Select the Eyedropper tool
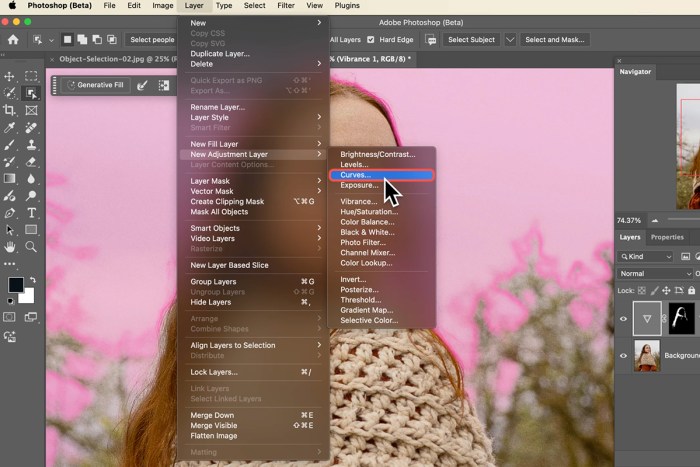700x467 pixels. pyautogui.click(x=9, y=128)
